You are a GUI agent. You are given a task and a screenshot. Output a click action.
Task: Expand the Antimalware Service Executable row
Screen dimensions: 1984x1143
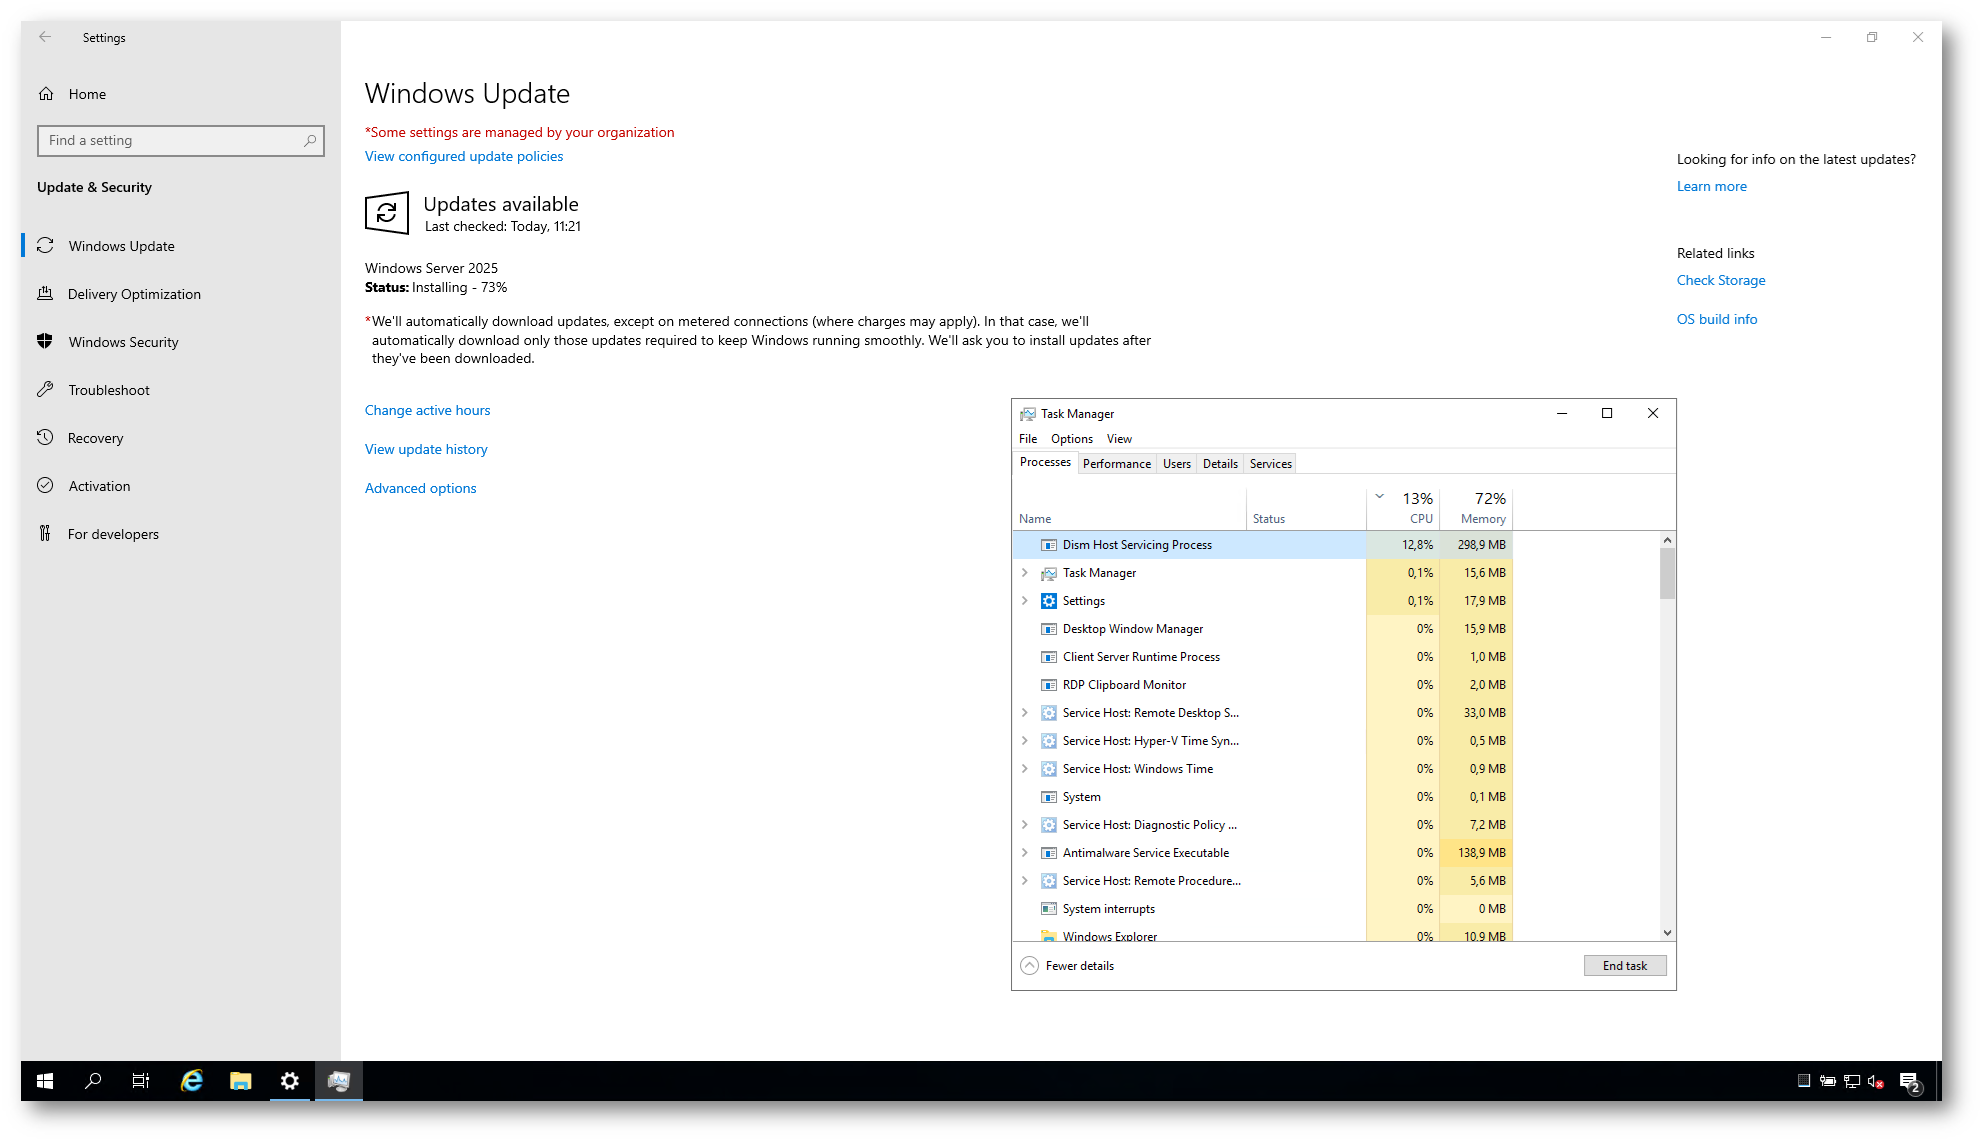(x=1025, y=853)
